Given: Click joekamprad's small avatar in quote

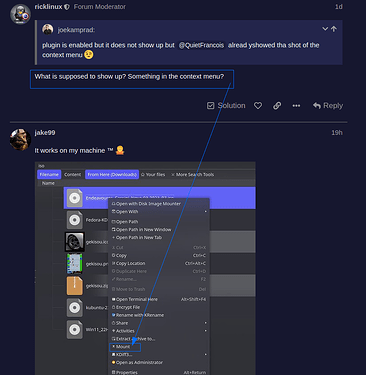Looking at the screenshot, I should coord(48,29).
